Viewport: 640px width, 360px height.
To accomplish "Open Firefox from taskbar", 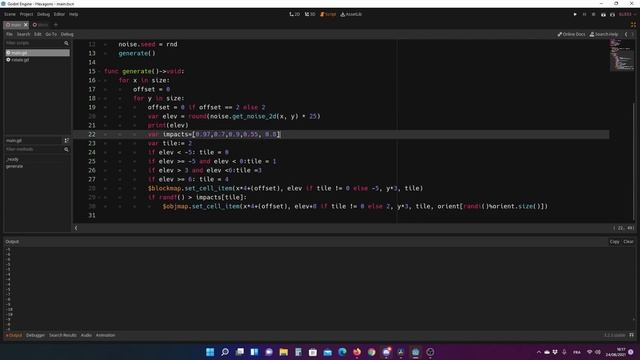I will (x=357, y=352).
